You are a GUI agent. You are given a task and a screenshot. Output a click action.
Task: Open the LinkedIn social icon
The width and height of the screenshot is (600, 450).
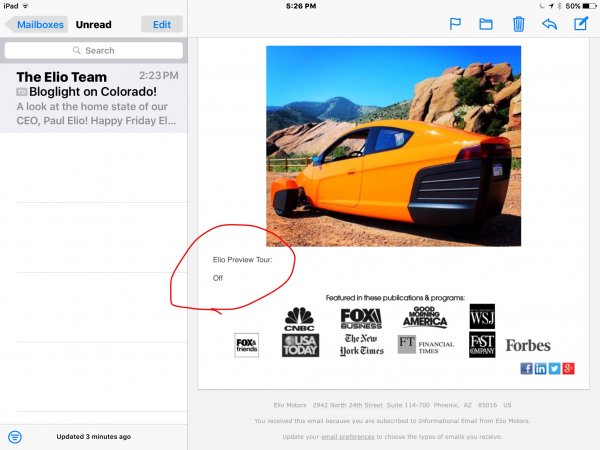tap(541, 369)
